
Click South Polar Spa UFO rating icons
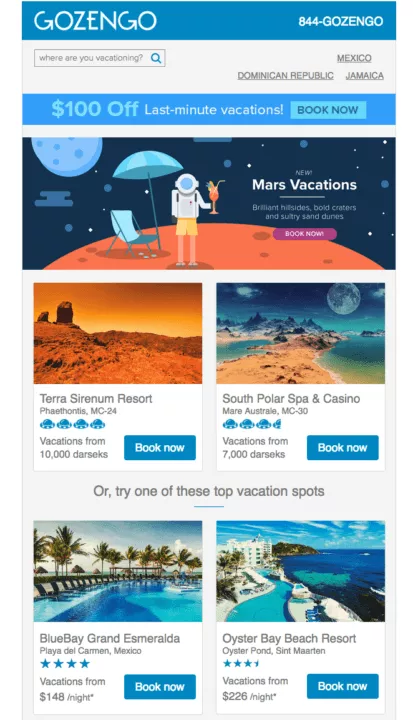click(x=252, y=424)
